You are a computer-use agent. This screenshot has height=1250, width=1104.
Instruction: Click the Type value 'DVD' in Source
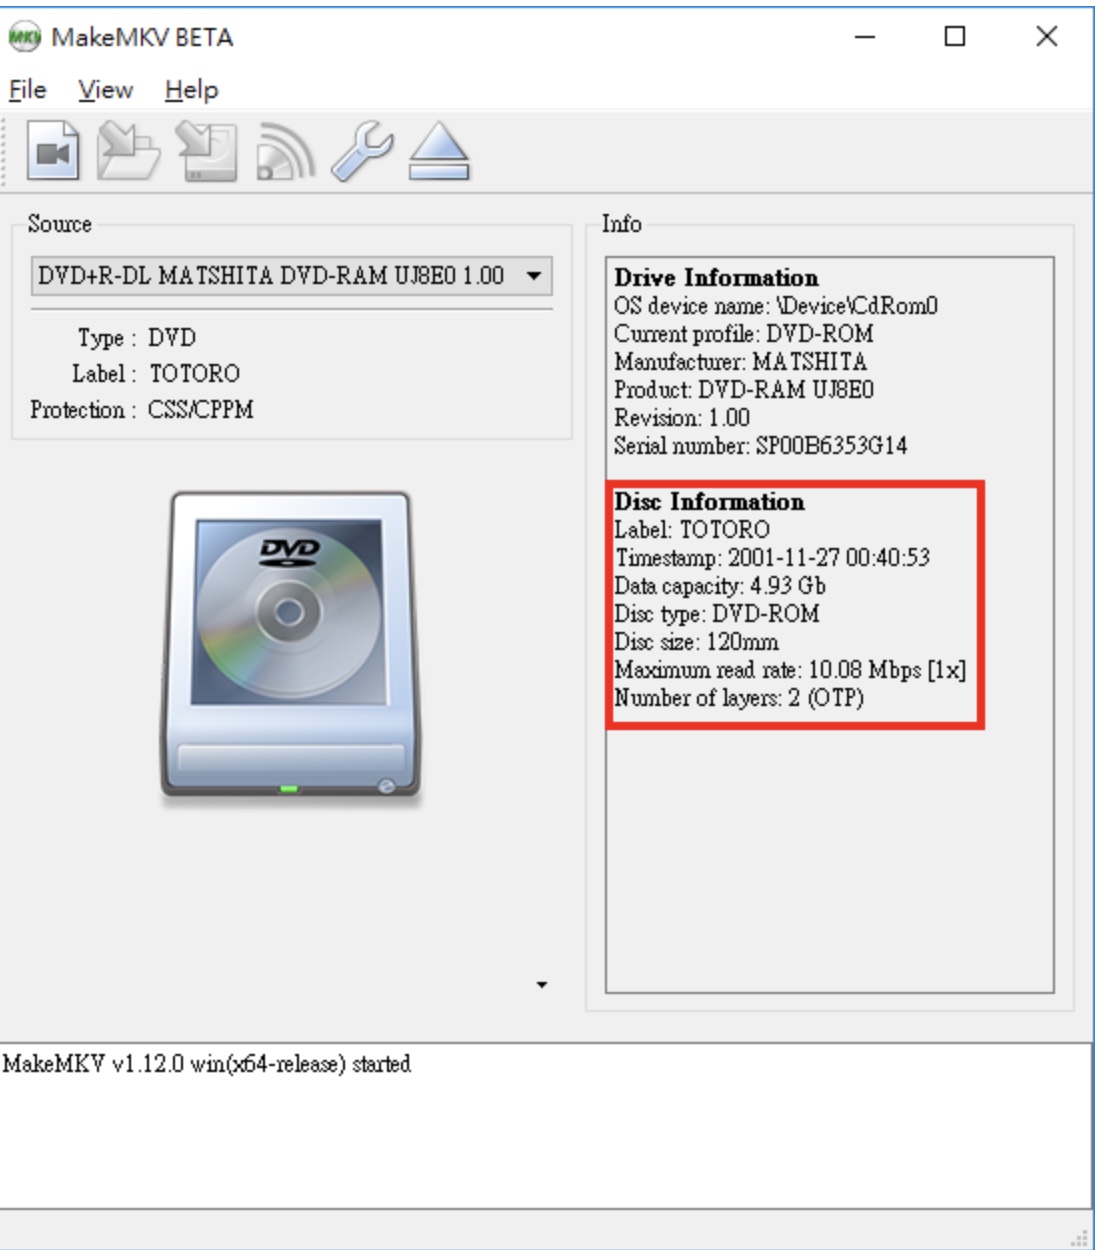tap(172, 338)
